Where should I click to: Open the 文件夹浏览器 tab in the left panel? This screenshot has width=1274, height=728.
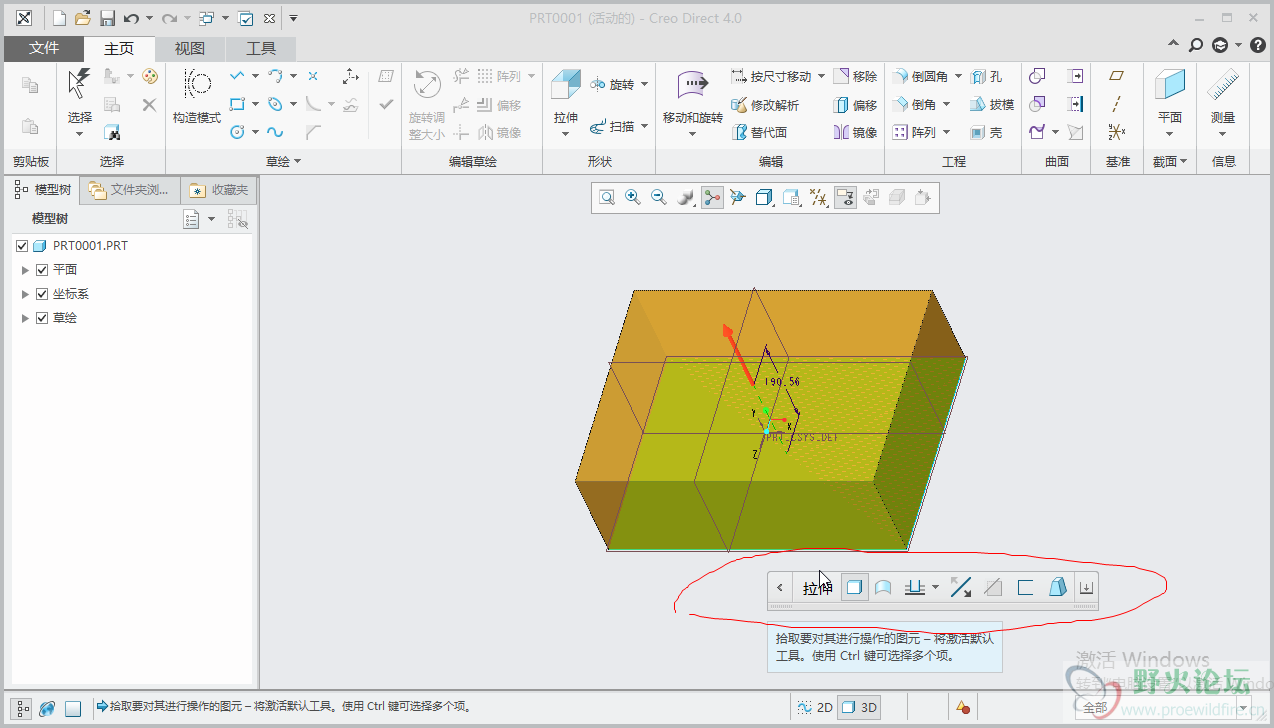click(x=129, y=190)
